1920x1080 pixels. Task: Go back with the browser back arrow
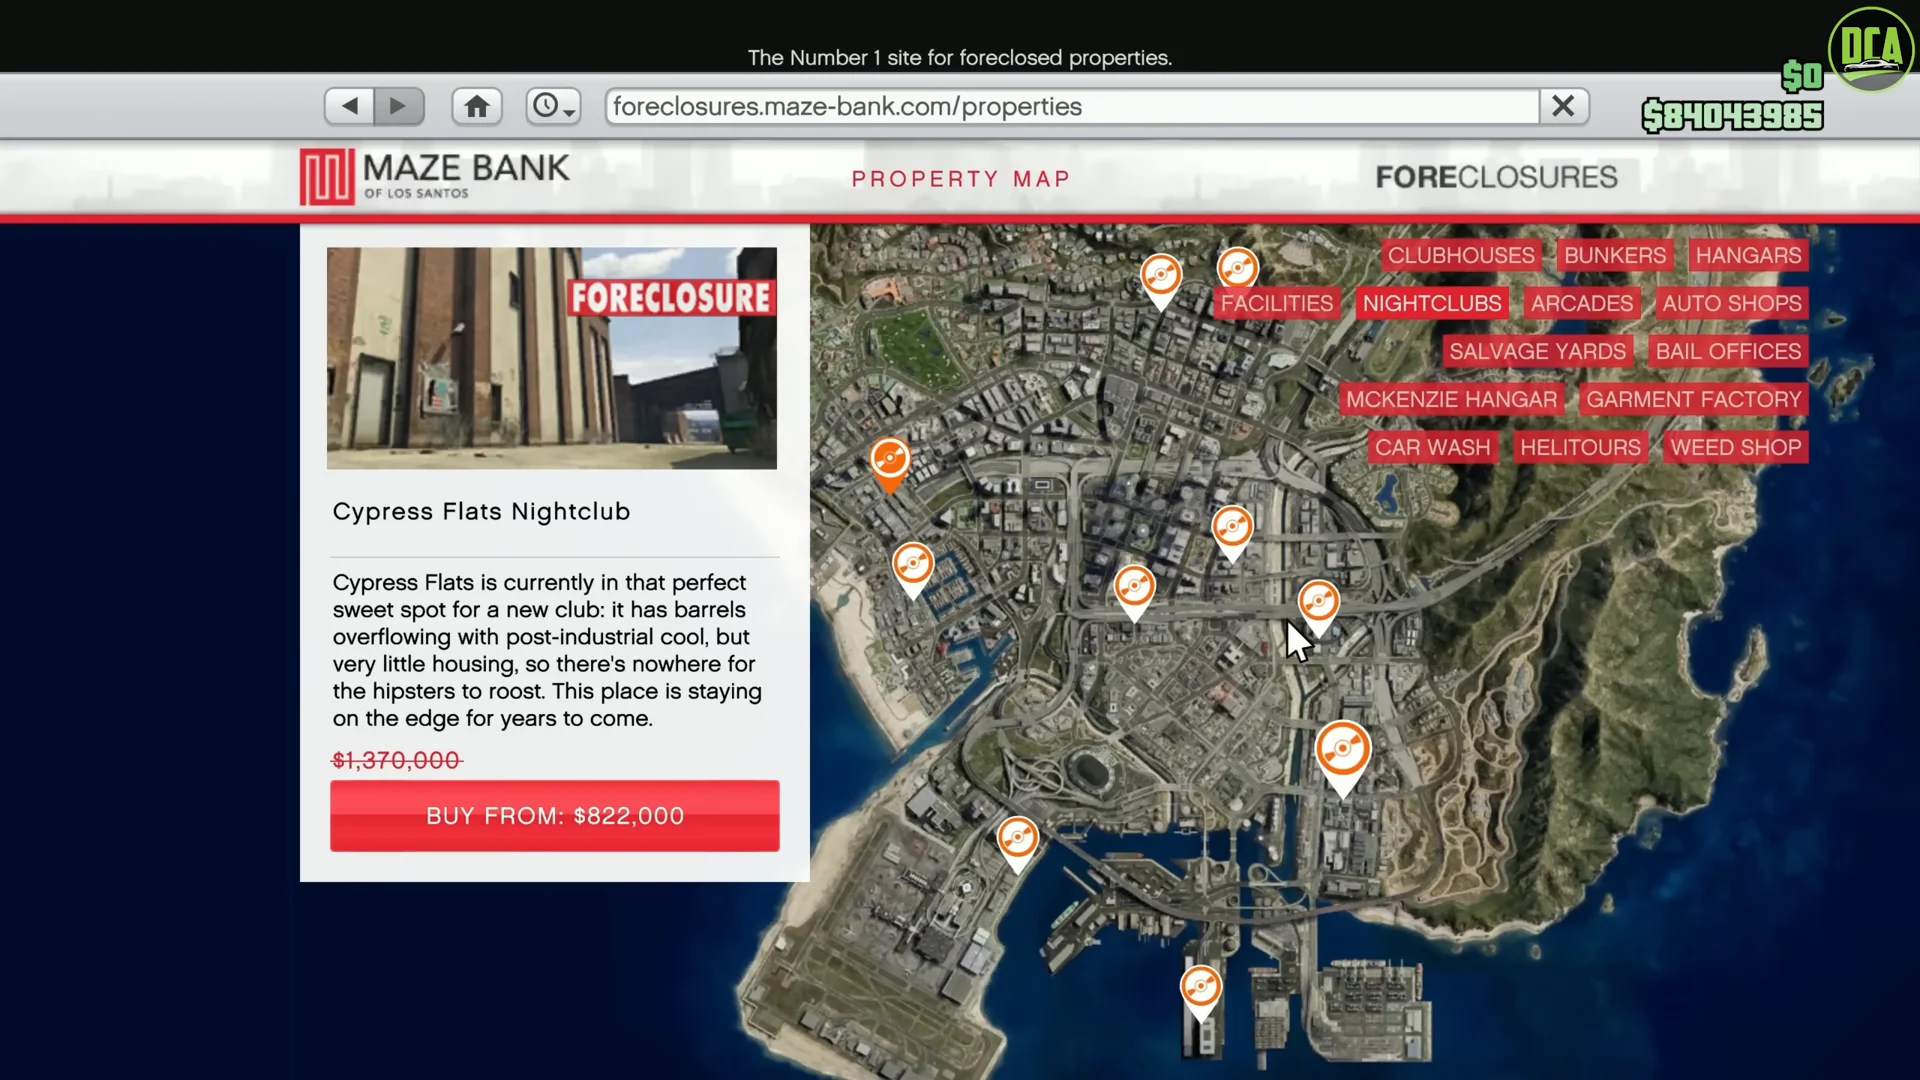(x=350, y=106)
